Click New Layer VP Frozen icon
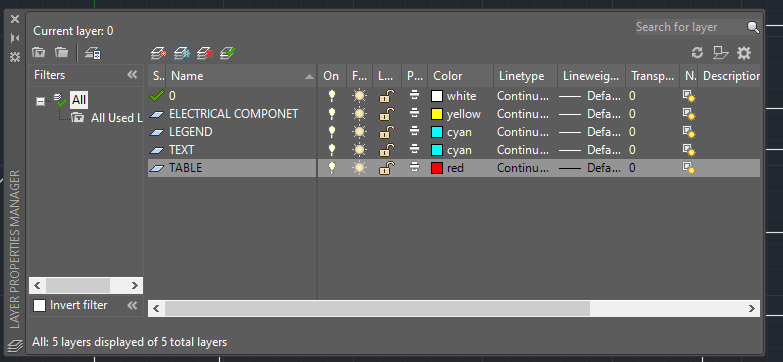Viewport: 783px width, 362px height. pos(181,53)
